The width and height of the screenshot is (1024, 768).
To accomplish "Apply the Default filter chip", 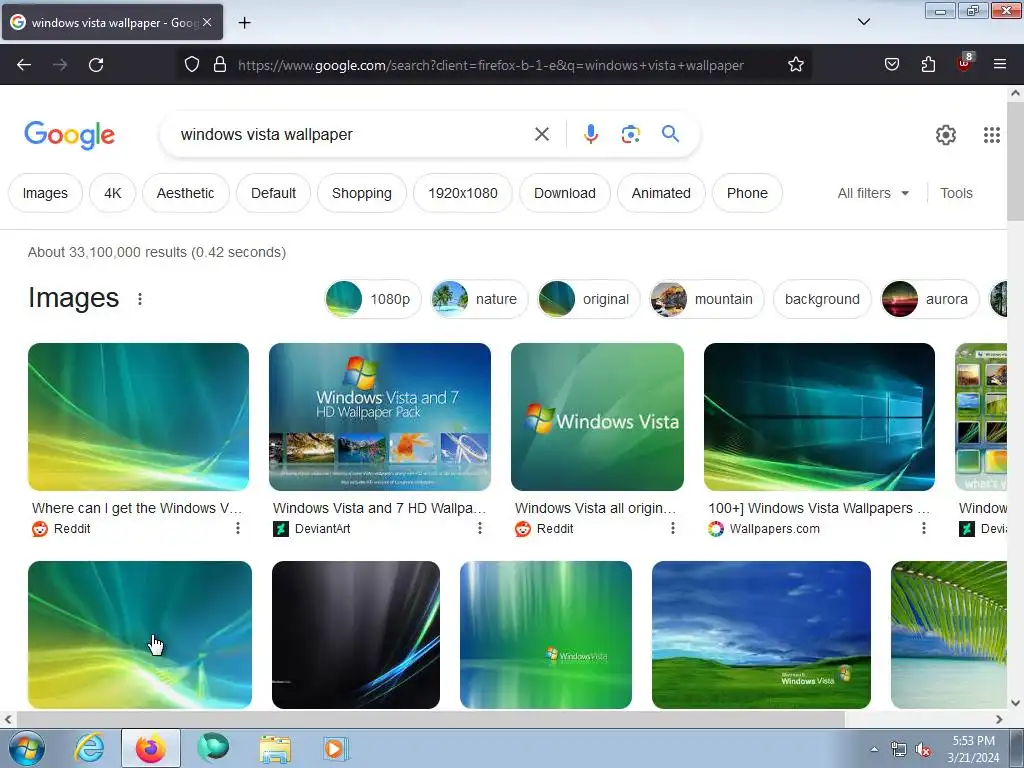I will click(x=273, y=193).
